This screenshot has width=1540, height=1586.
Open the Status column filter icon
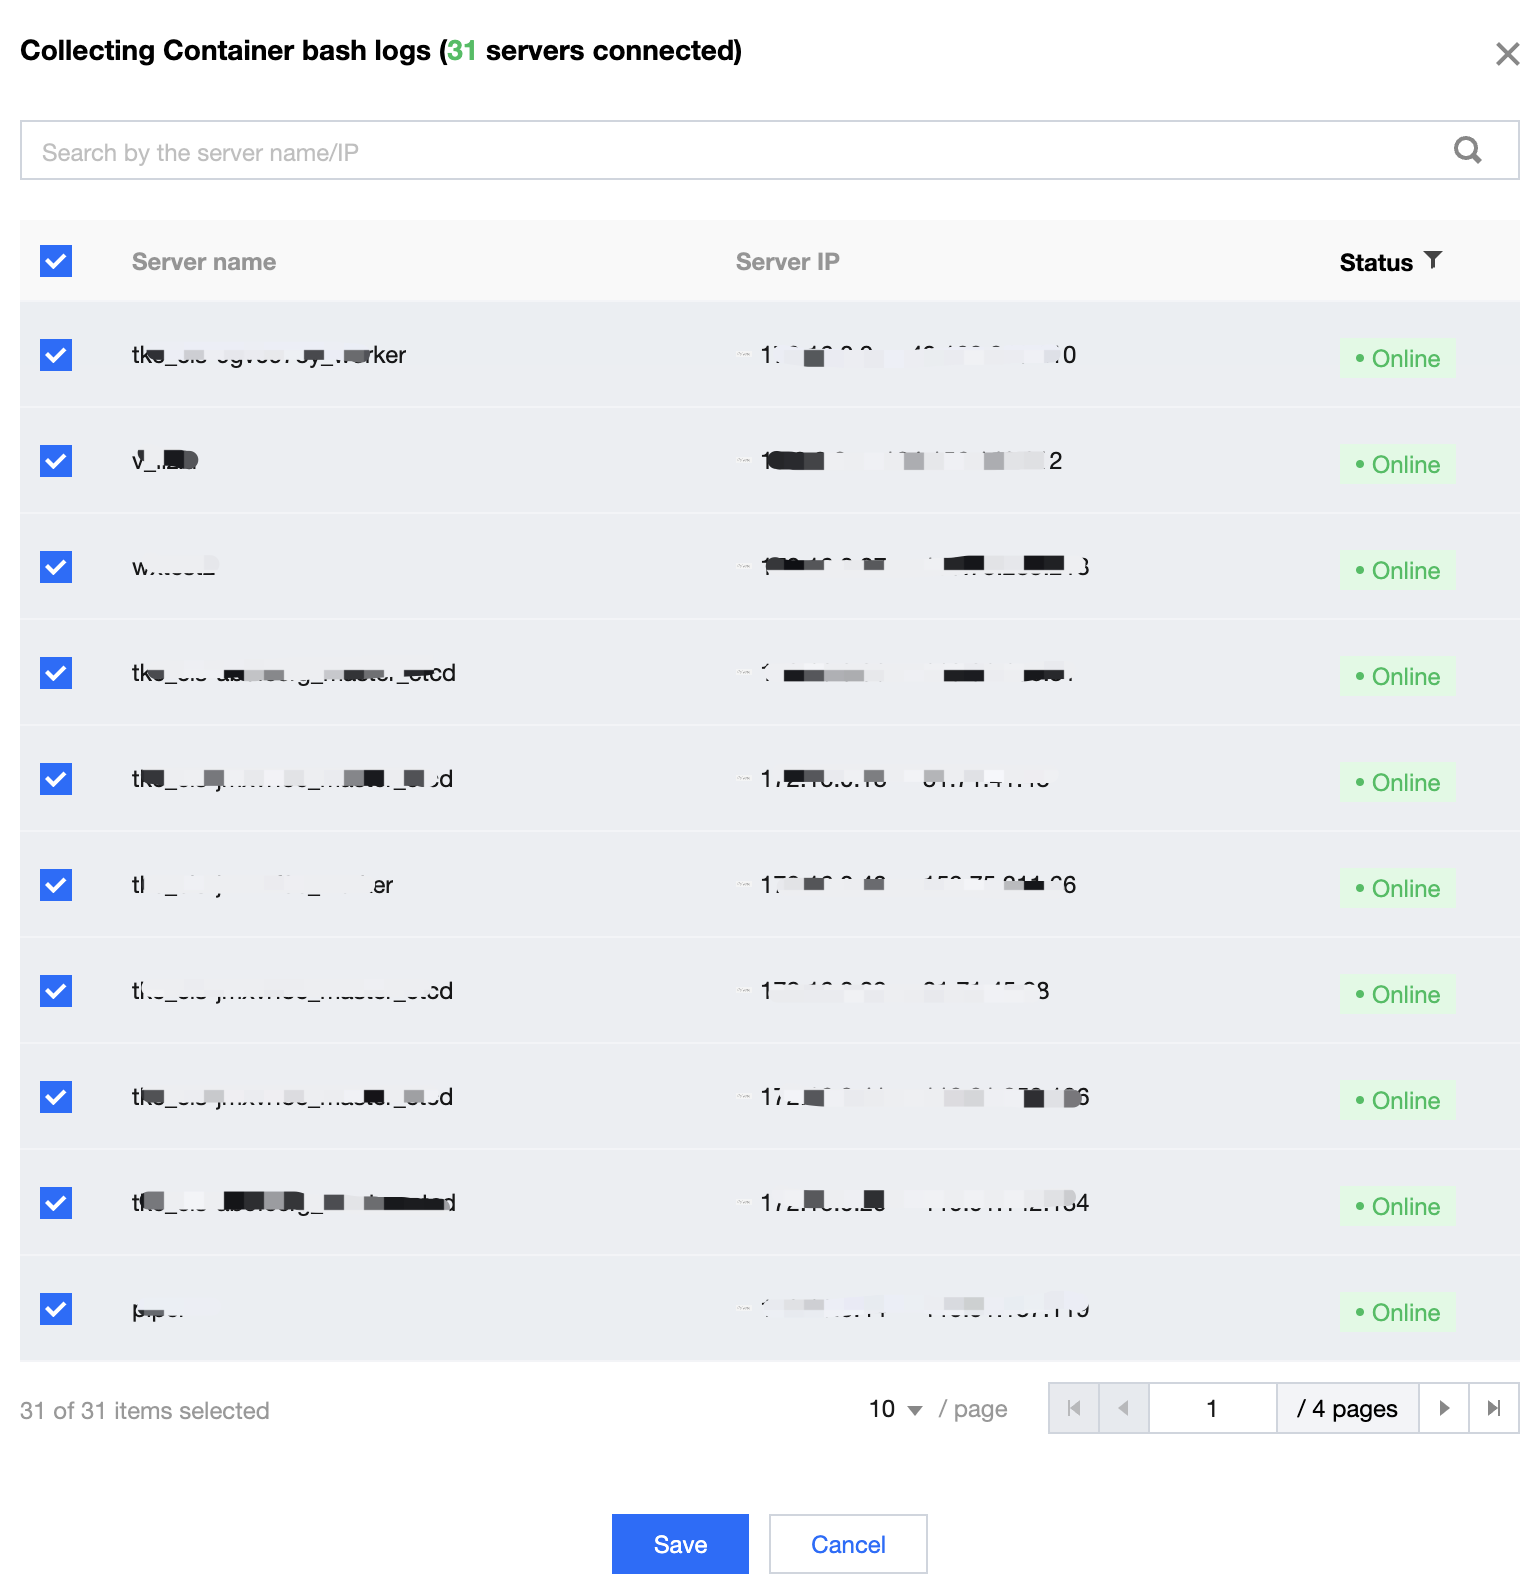1433,261
